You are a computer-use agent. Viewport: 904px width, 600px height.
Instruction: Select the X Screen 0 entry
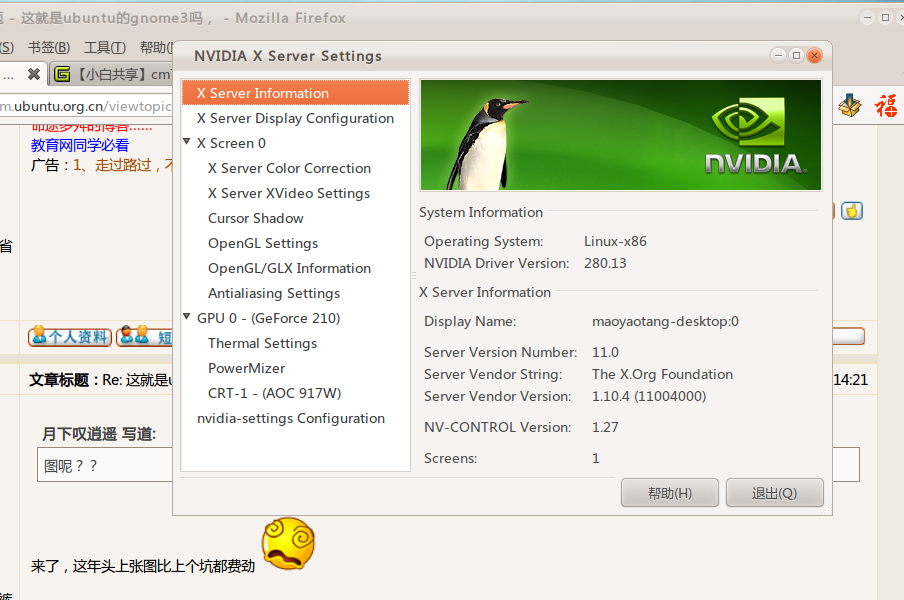point(231,143)
